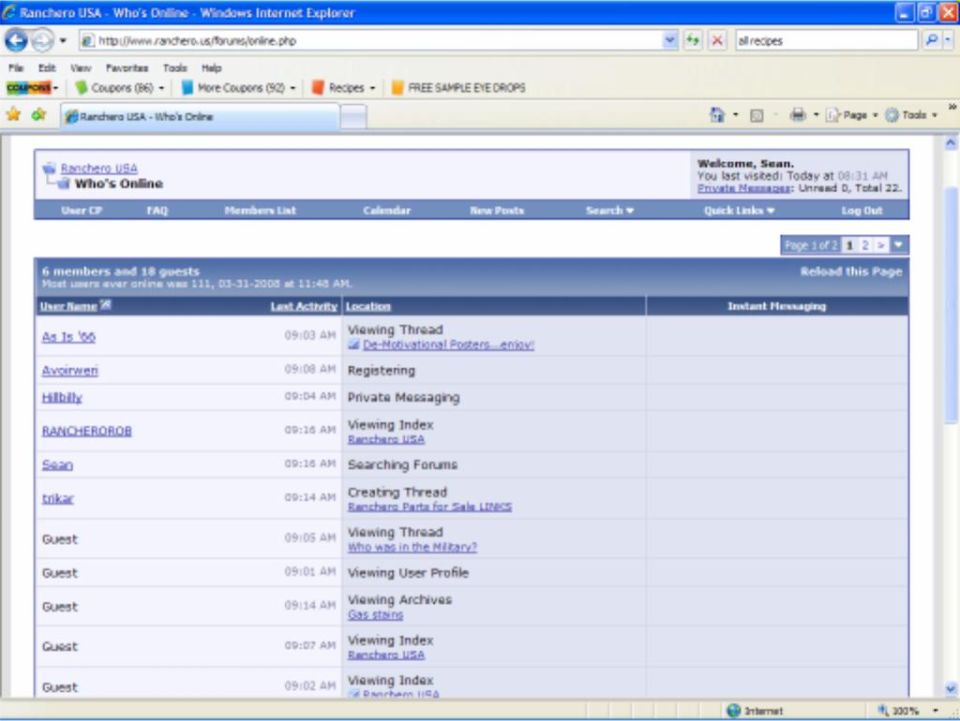
Task: Open the As Is '66 user profile
Action: tap(69, 337)
